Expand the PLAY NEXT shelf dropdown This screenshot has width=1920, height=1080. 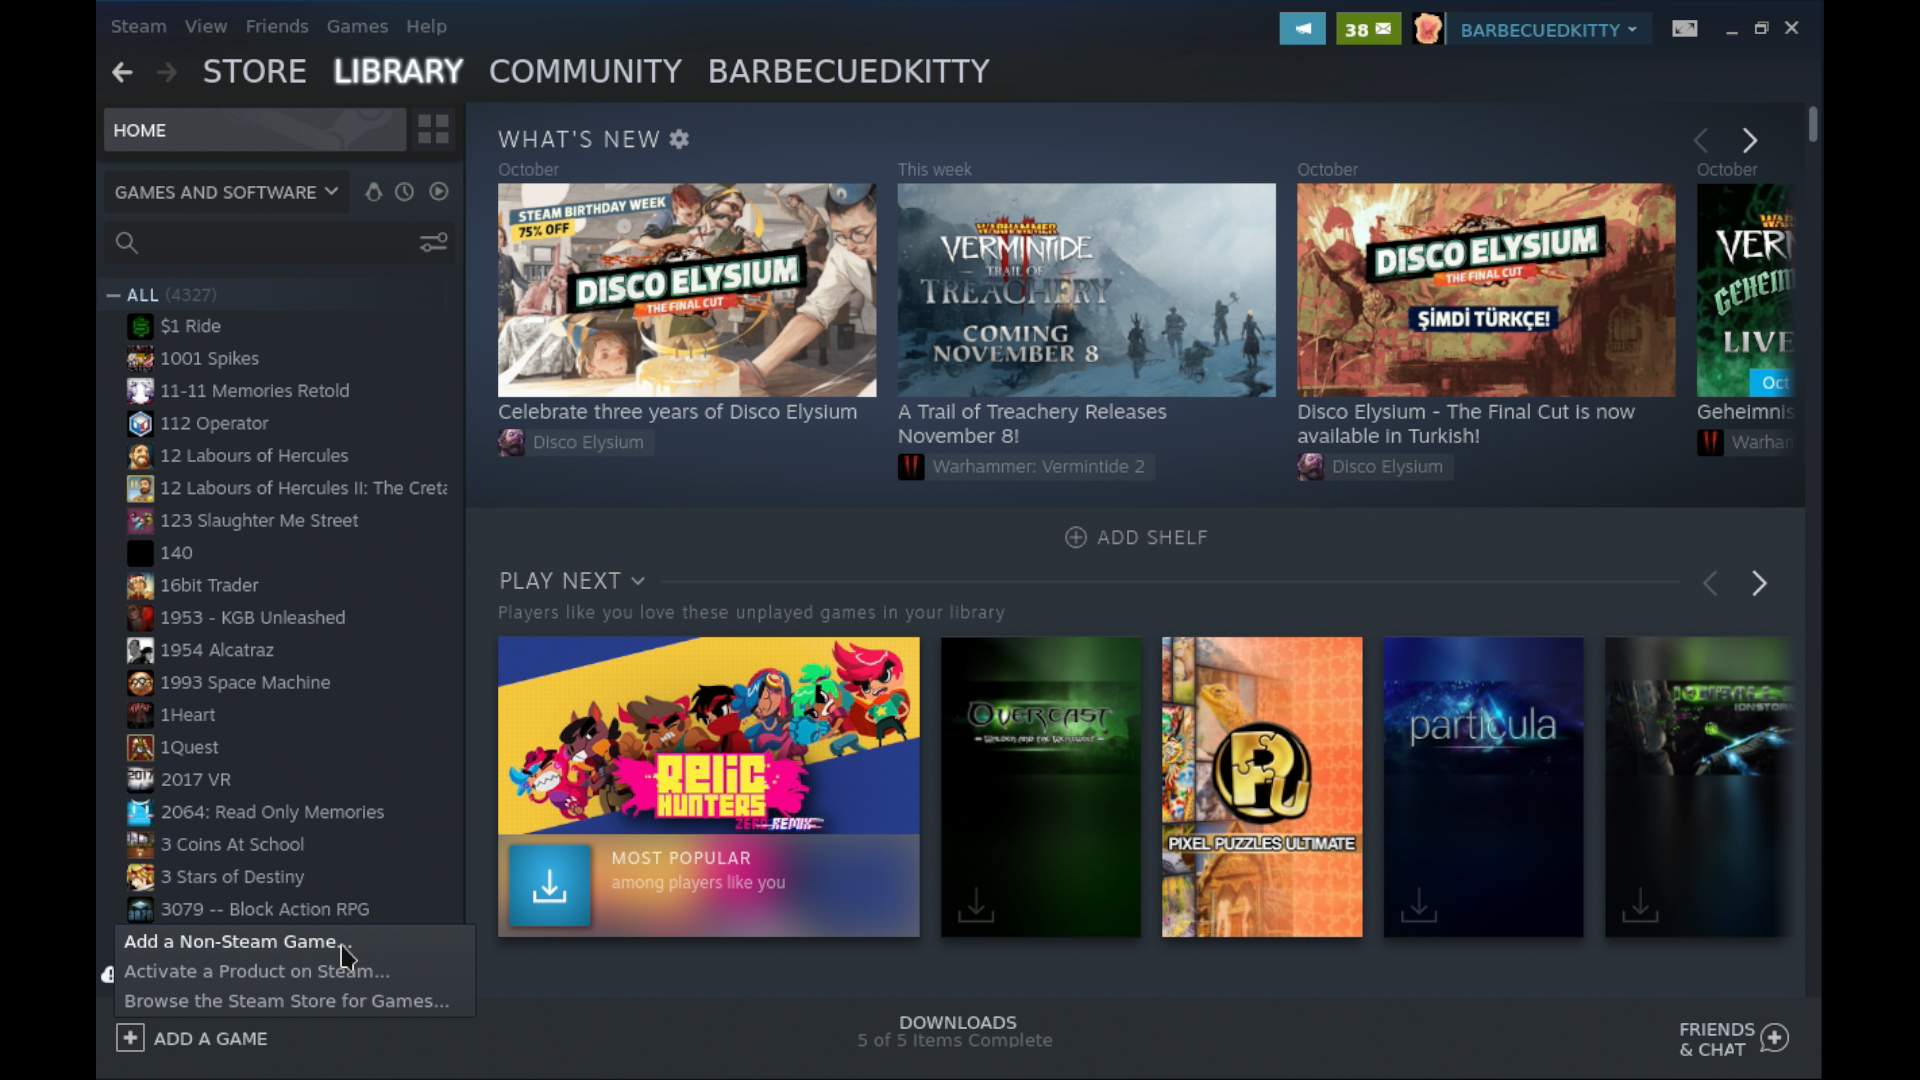637,580
